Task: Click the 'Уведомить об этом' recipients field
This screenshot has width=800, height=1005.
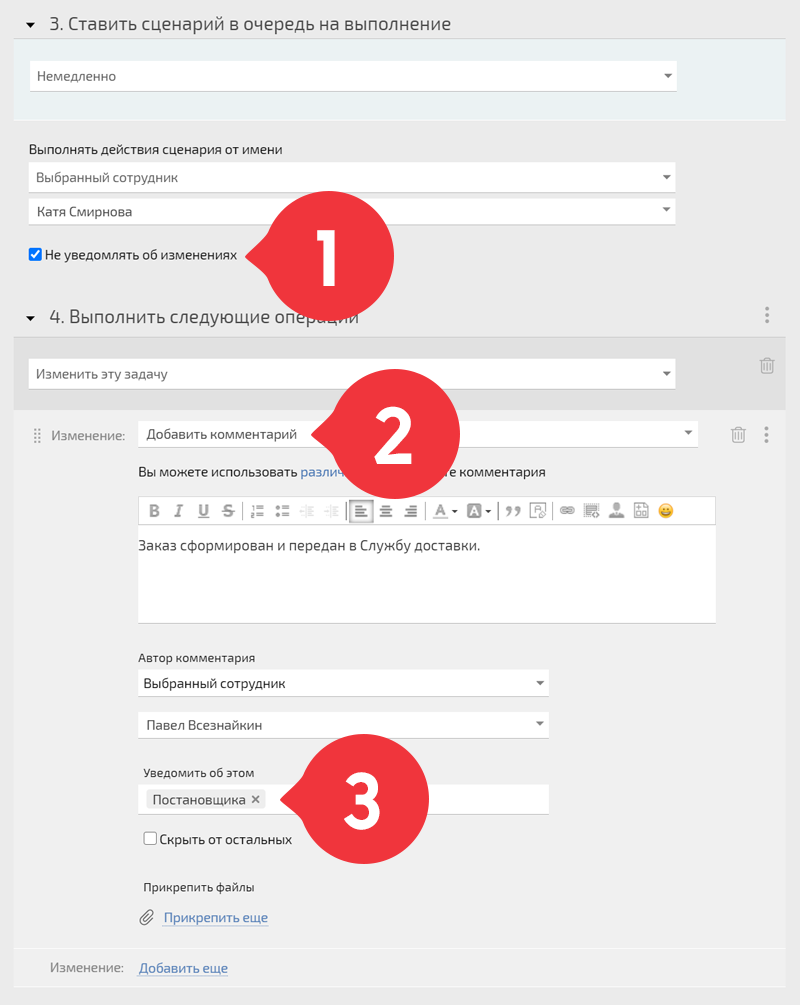Action: pos(344,799)
